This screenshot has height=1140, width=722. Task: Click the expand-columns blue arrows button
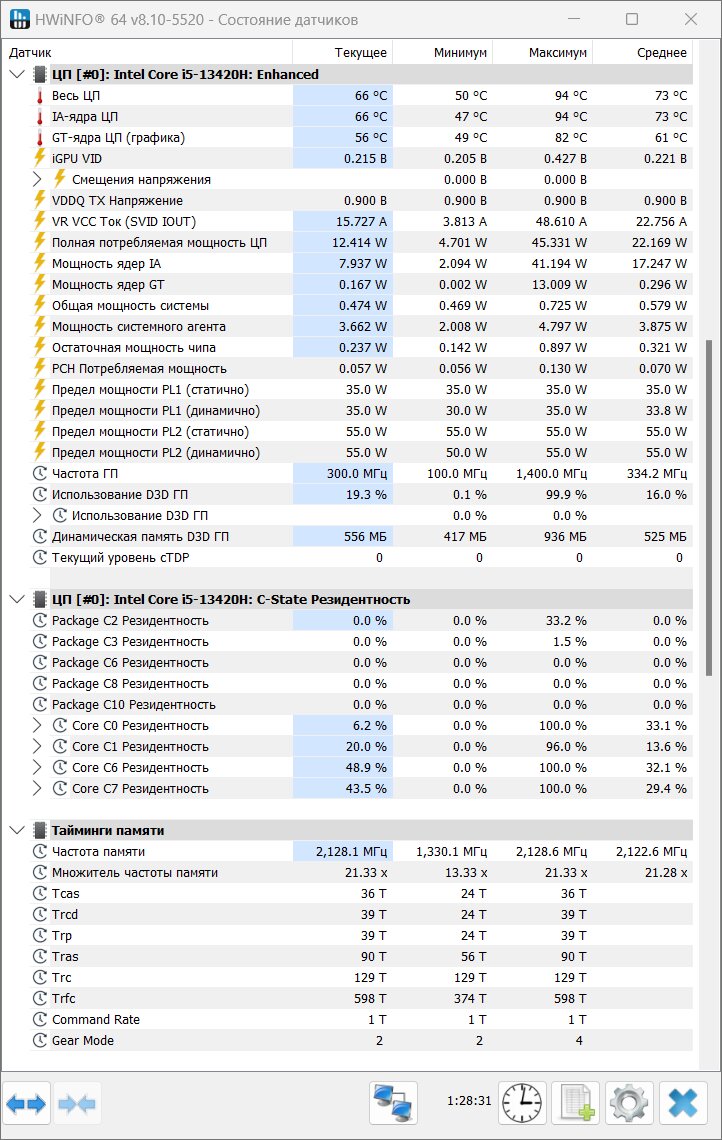coord(26,1104)
